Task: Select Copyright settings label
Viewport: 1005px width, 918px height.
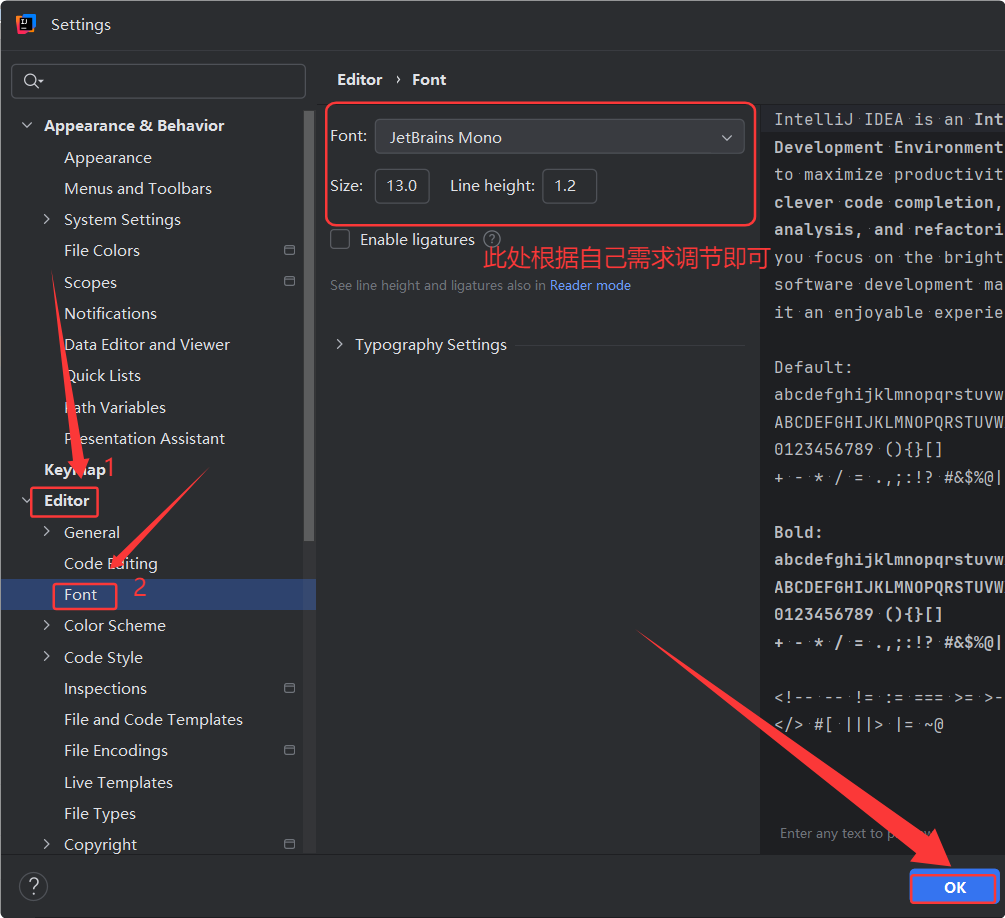Action: (x=100, y=845)
